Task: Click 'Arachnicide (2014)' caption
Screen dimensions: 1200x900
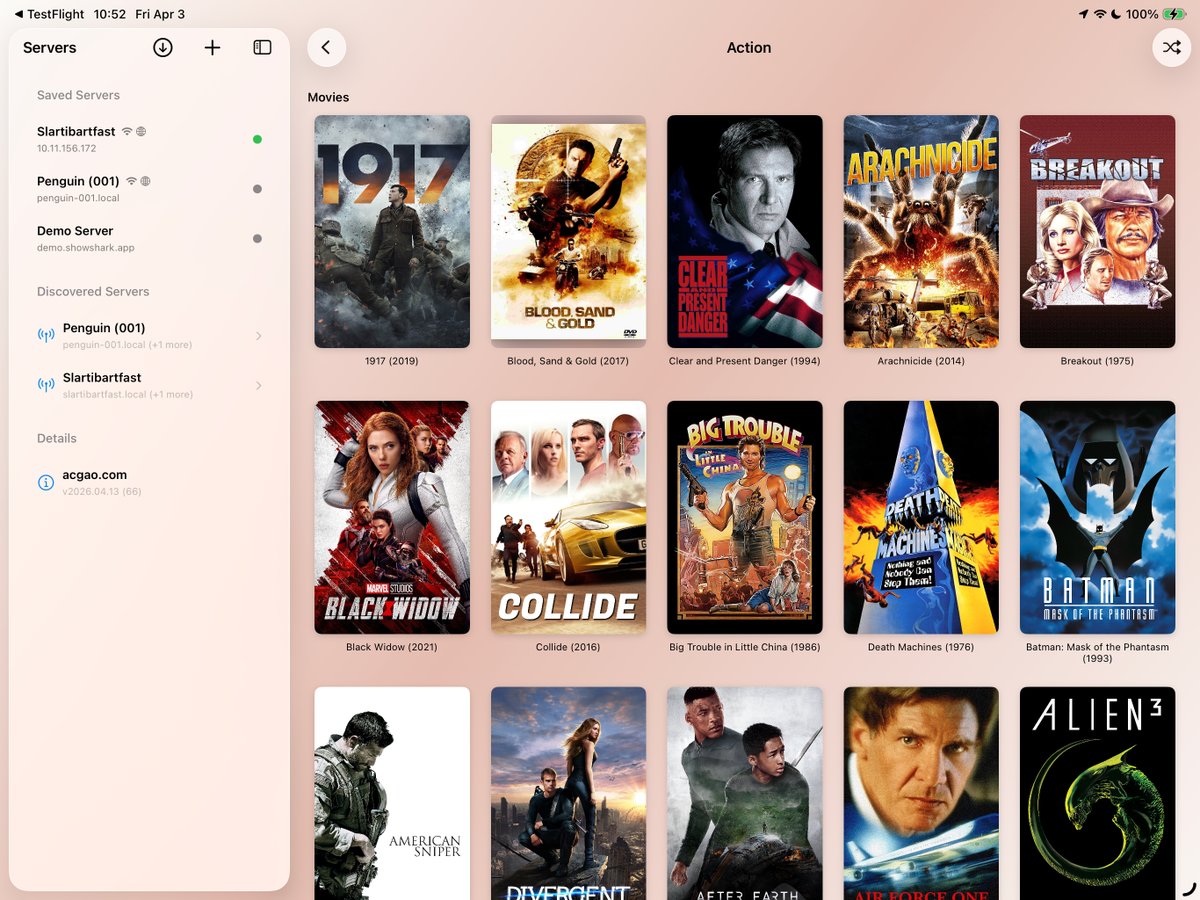Action: pyautogui.click(x=921, y=361)
